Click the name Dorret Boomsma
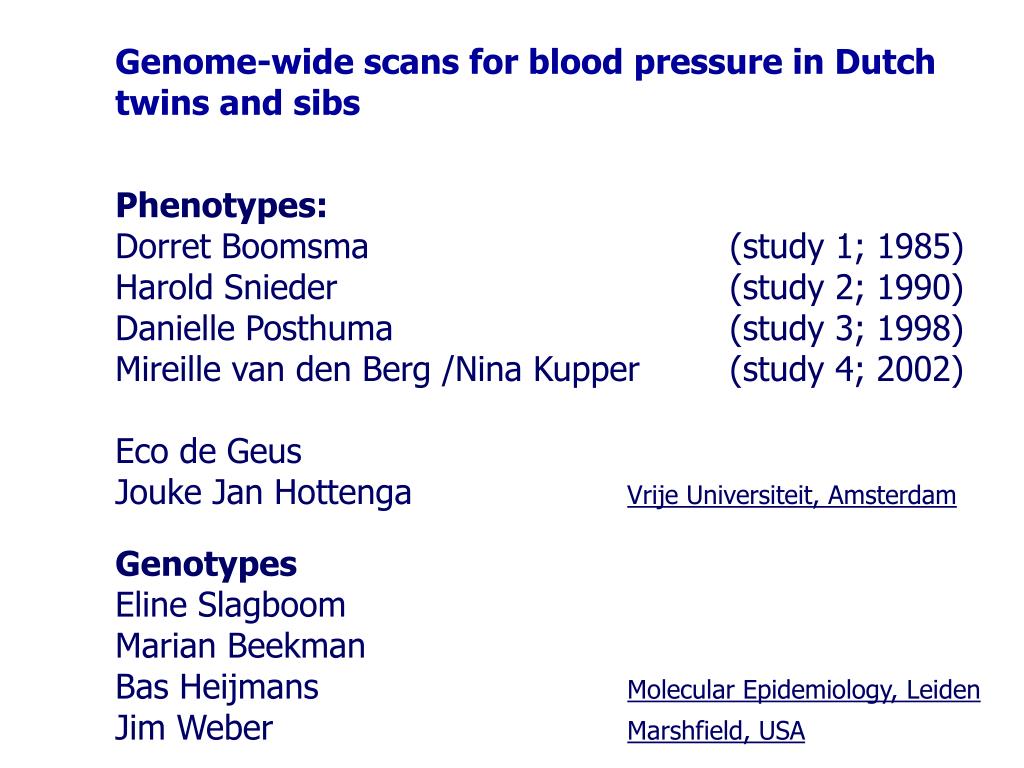 (x=242, y=247)
